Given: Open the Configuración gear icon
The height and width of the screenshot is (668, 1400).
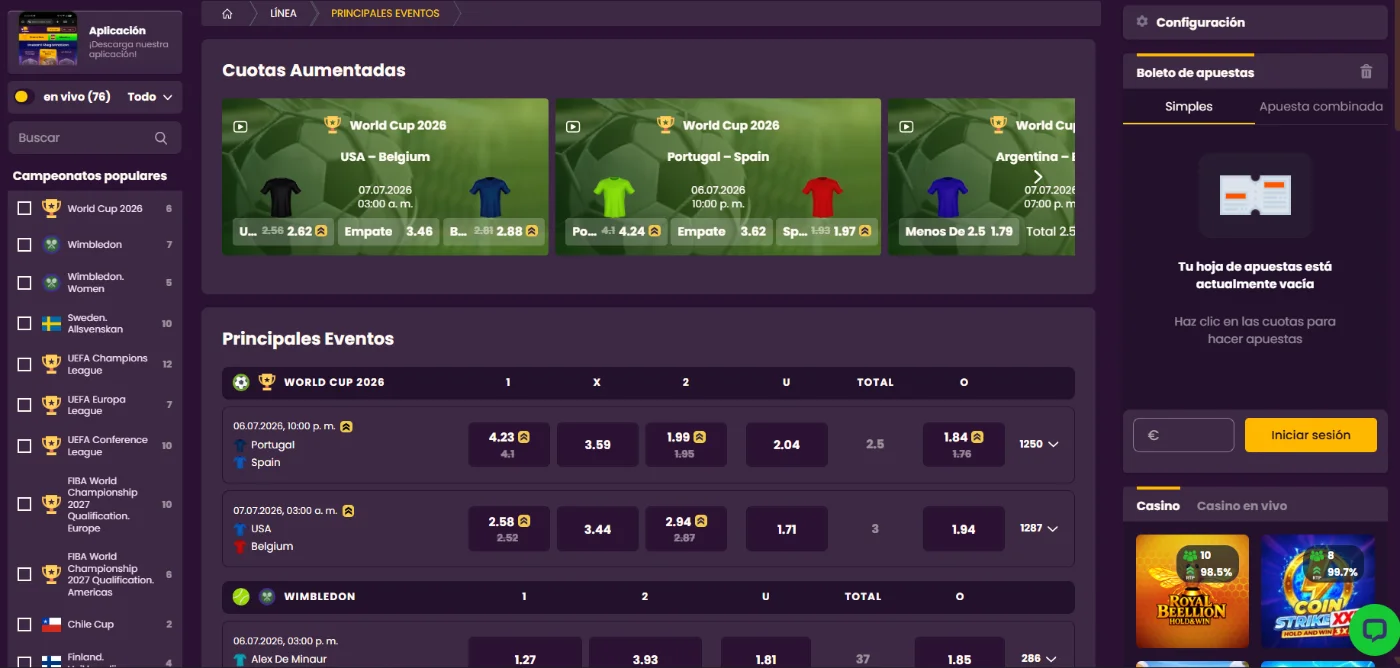Looking at the screenshot, I should pos(1142,22).
